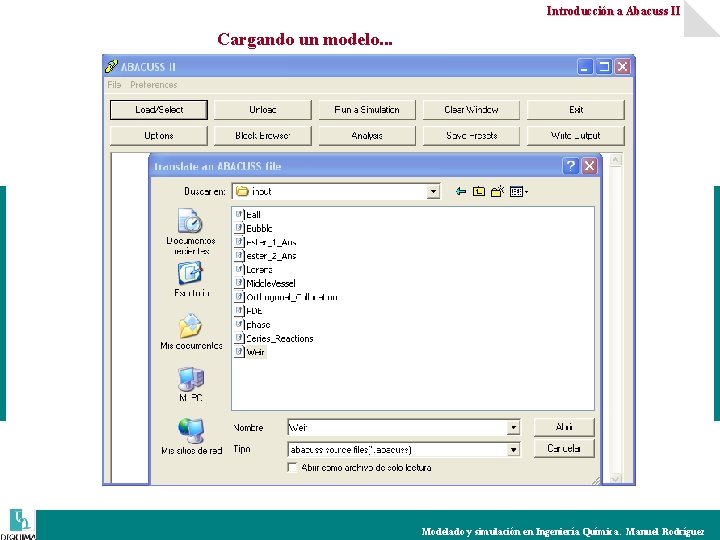Screen dimensions: 720x540
Task: Click the Series_Reactions file icon
Action: click(239, 338)
